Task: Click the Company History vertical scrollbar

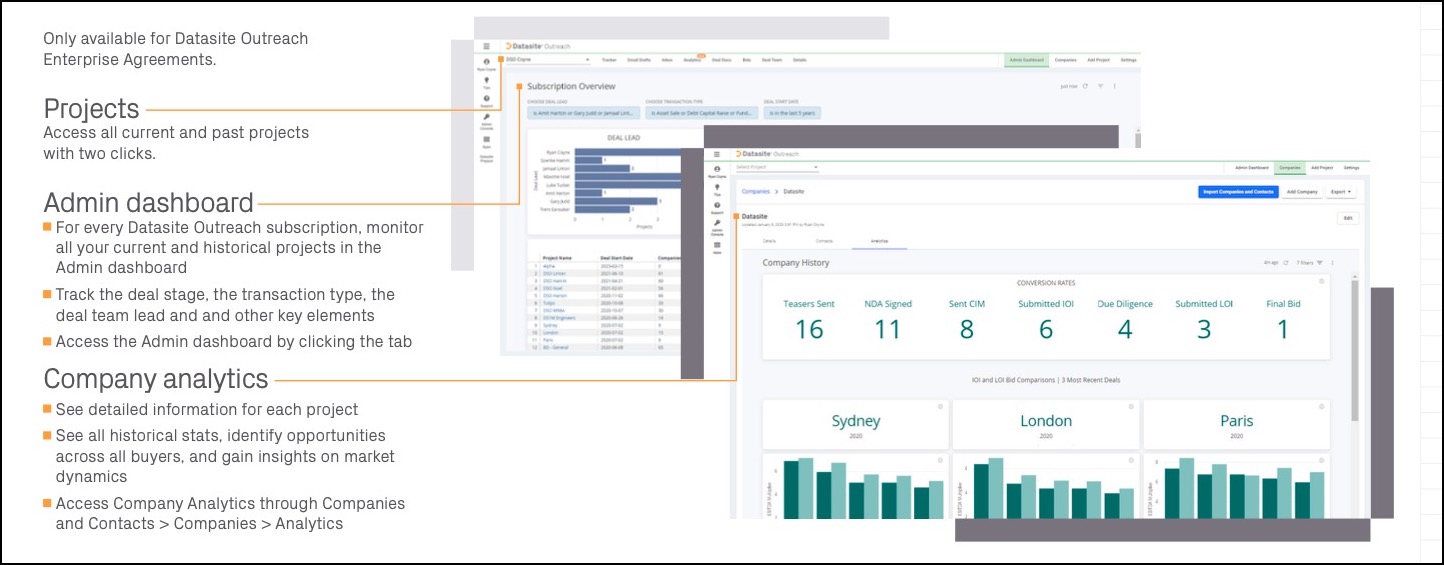Action: pos(1355,350)
